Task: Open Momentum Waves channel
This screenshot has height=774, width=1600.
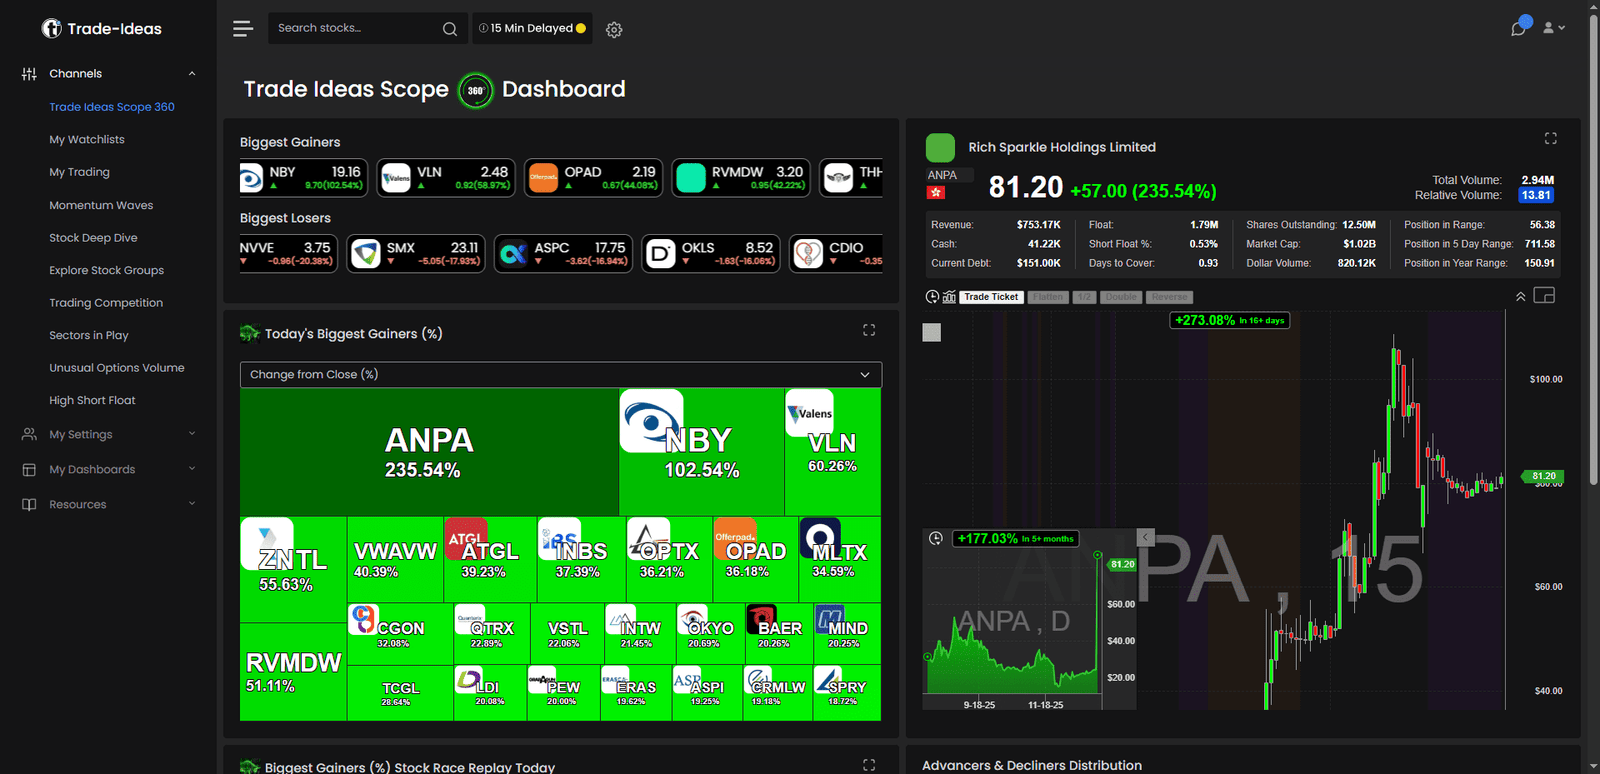Action: [101, 205]
